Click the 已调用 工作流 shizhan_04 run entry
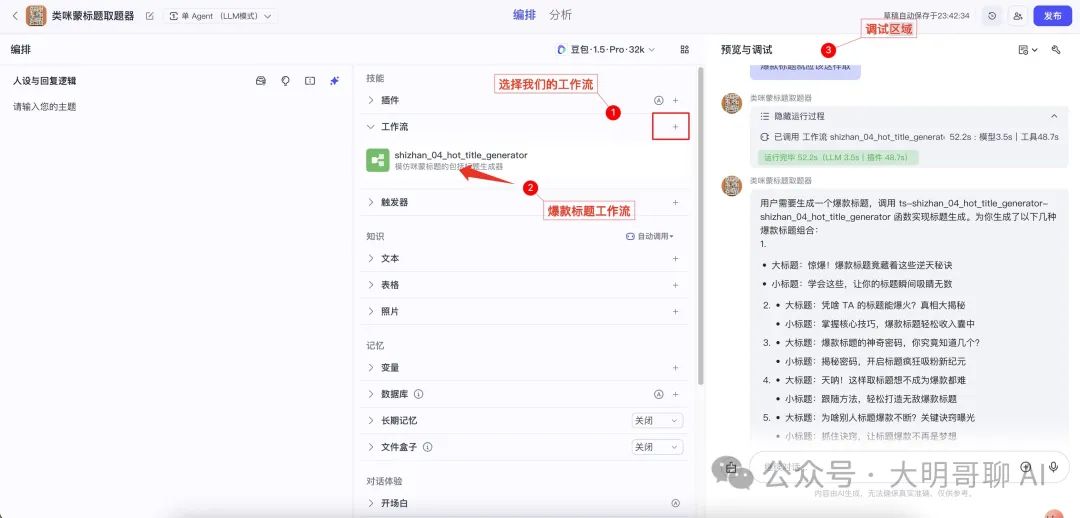 (909, 137)
